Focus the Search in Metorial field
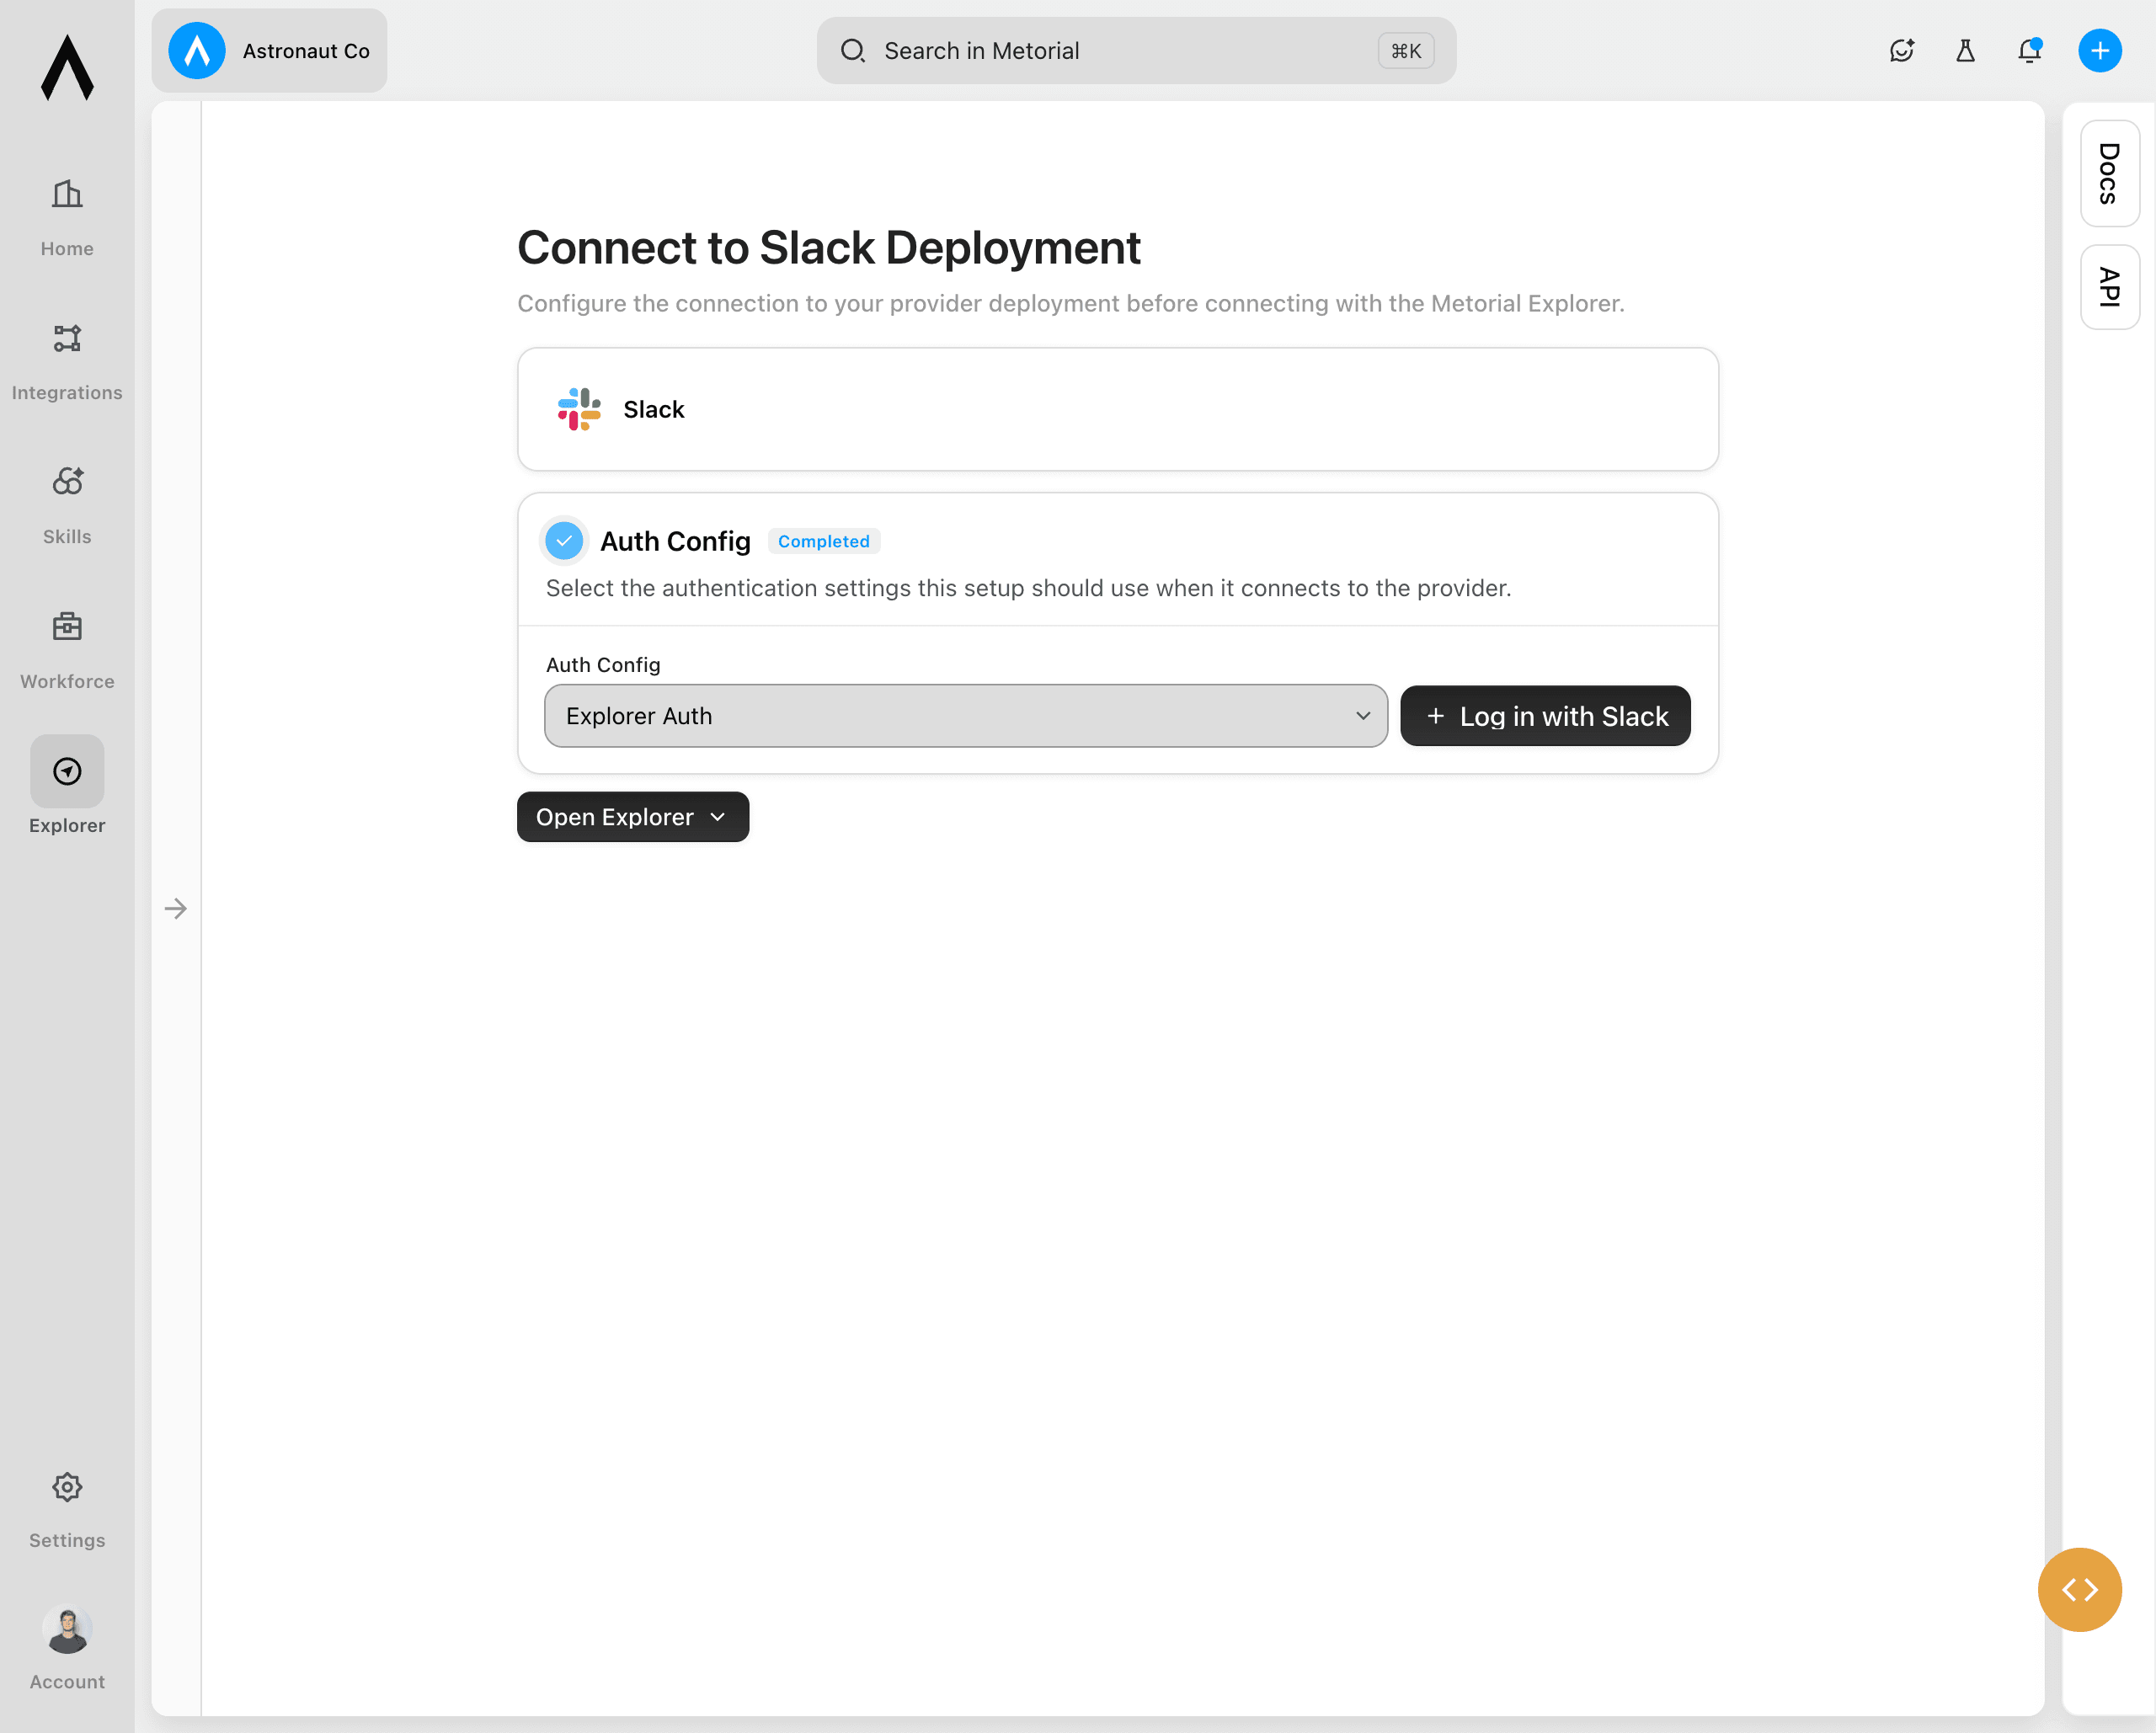 tap(1136, 51)
